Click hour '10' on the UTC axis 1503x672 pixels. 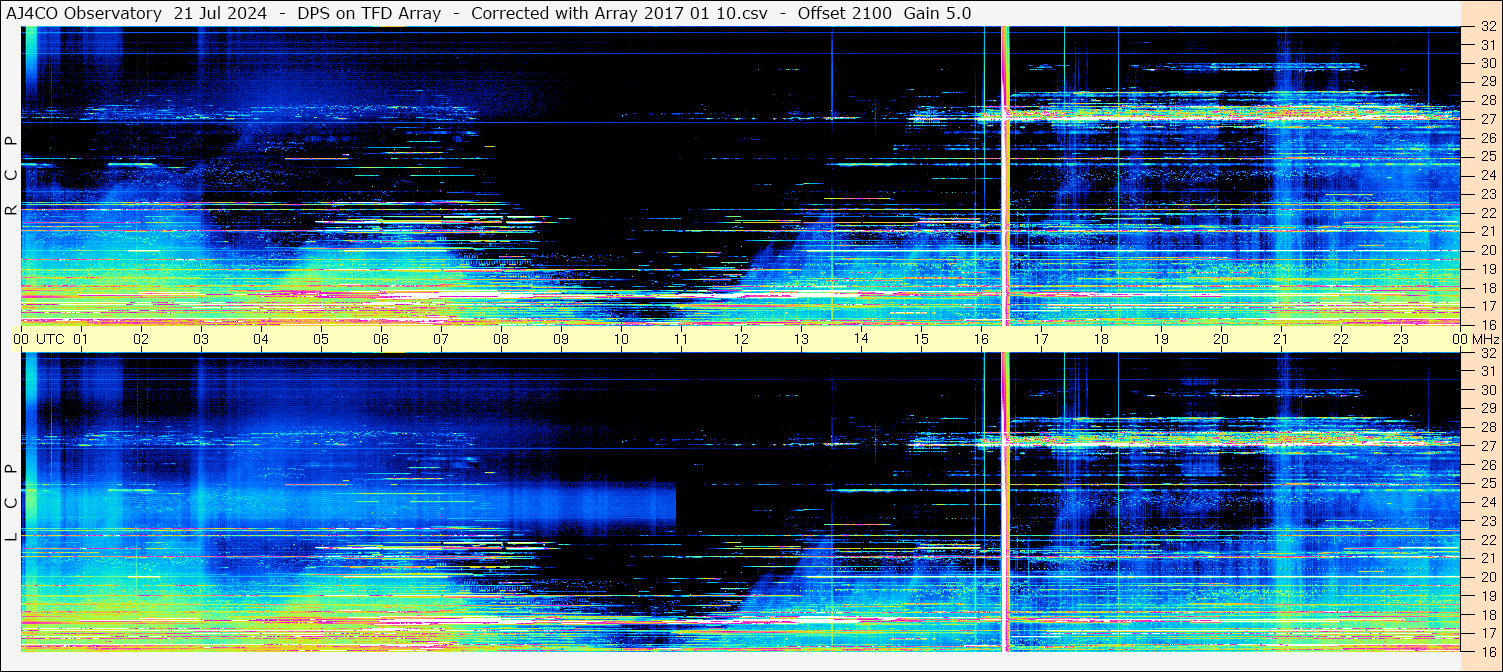coord(621,339)
